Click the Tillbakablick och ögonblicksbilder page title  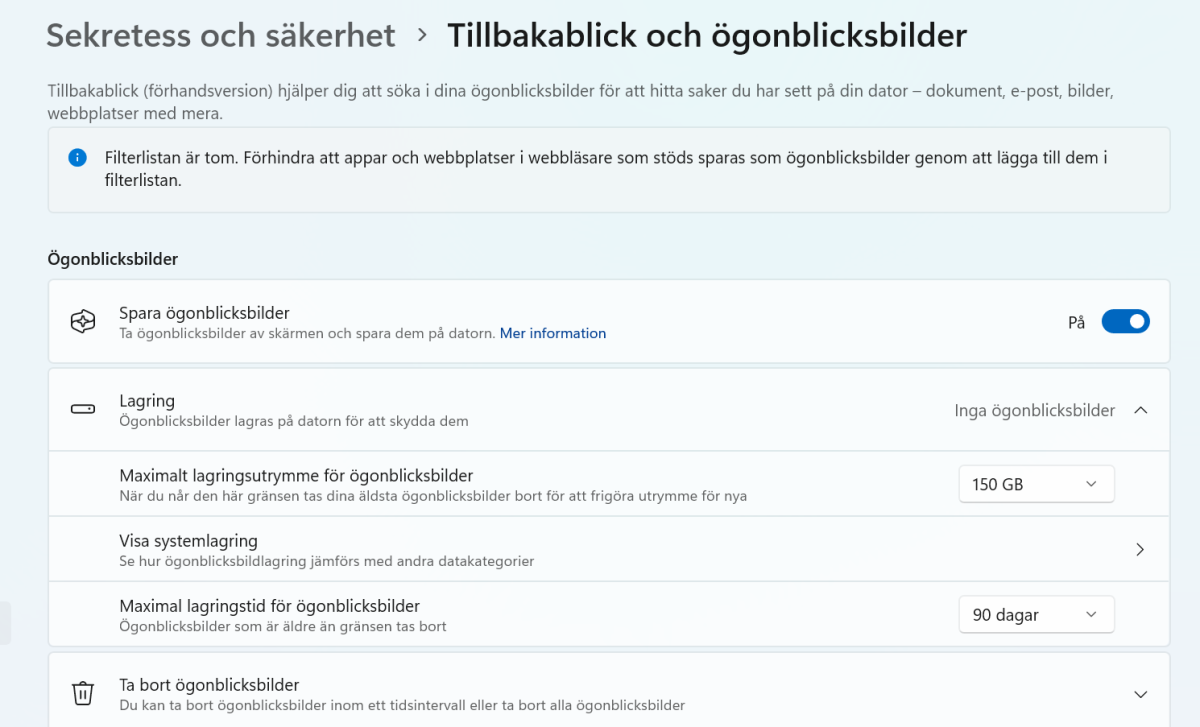tap(706, 36)
